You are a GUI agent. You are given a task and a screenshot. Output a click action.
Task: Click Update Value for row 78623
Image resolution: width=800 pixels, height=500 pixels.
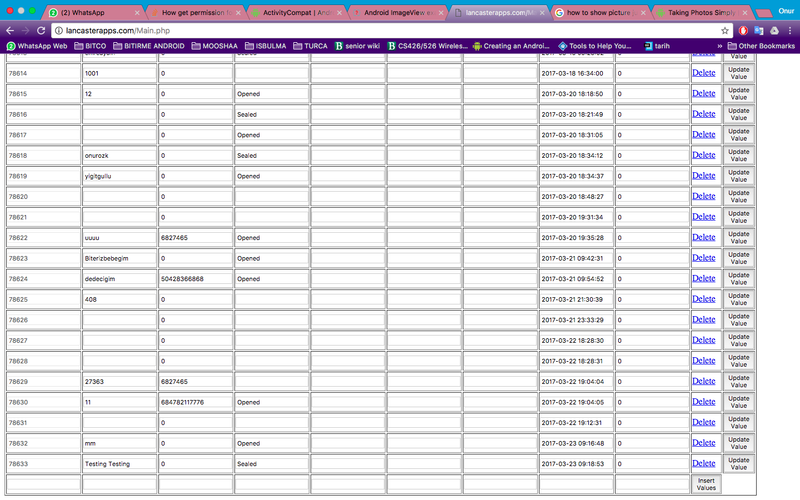point(738,258)
